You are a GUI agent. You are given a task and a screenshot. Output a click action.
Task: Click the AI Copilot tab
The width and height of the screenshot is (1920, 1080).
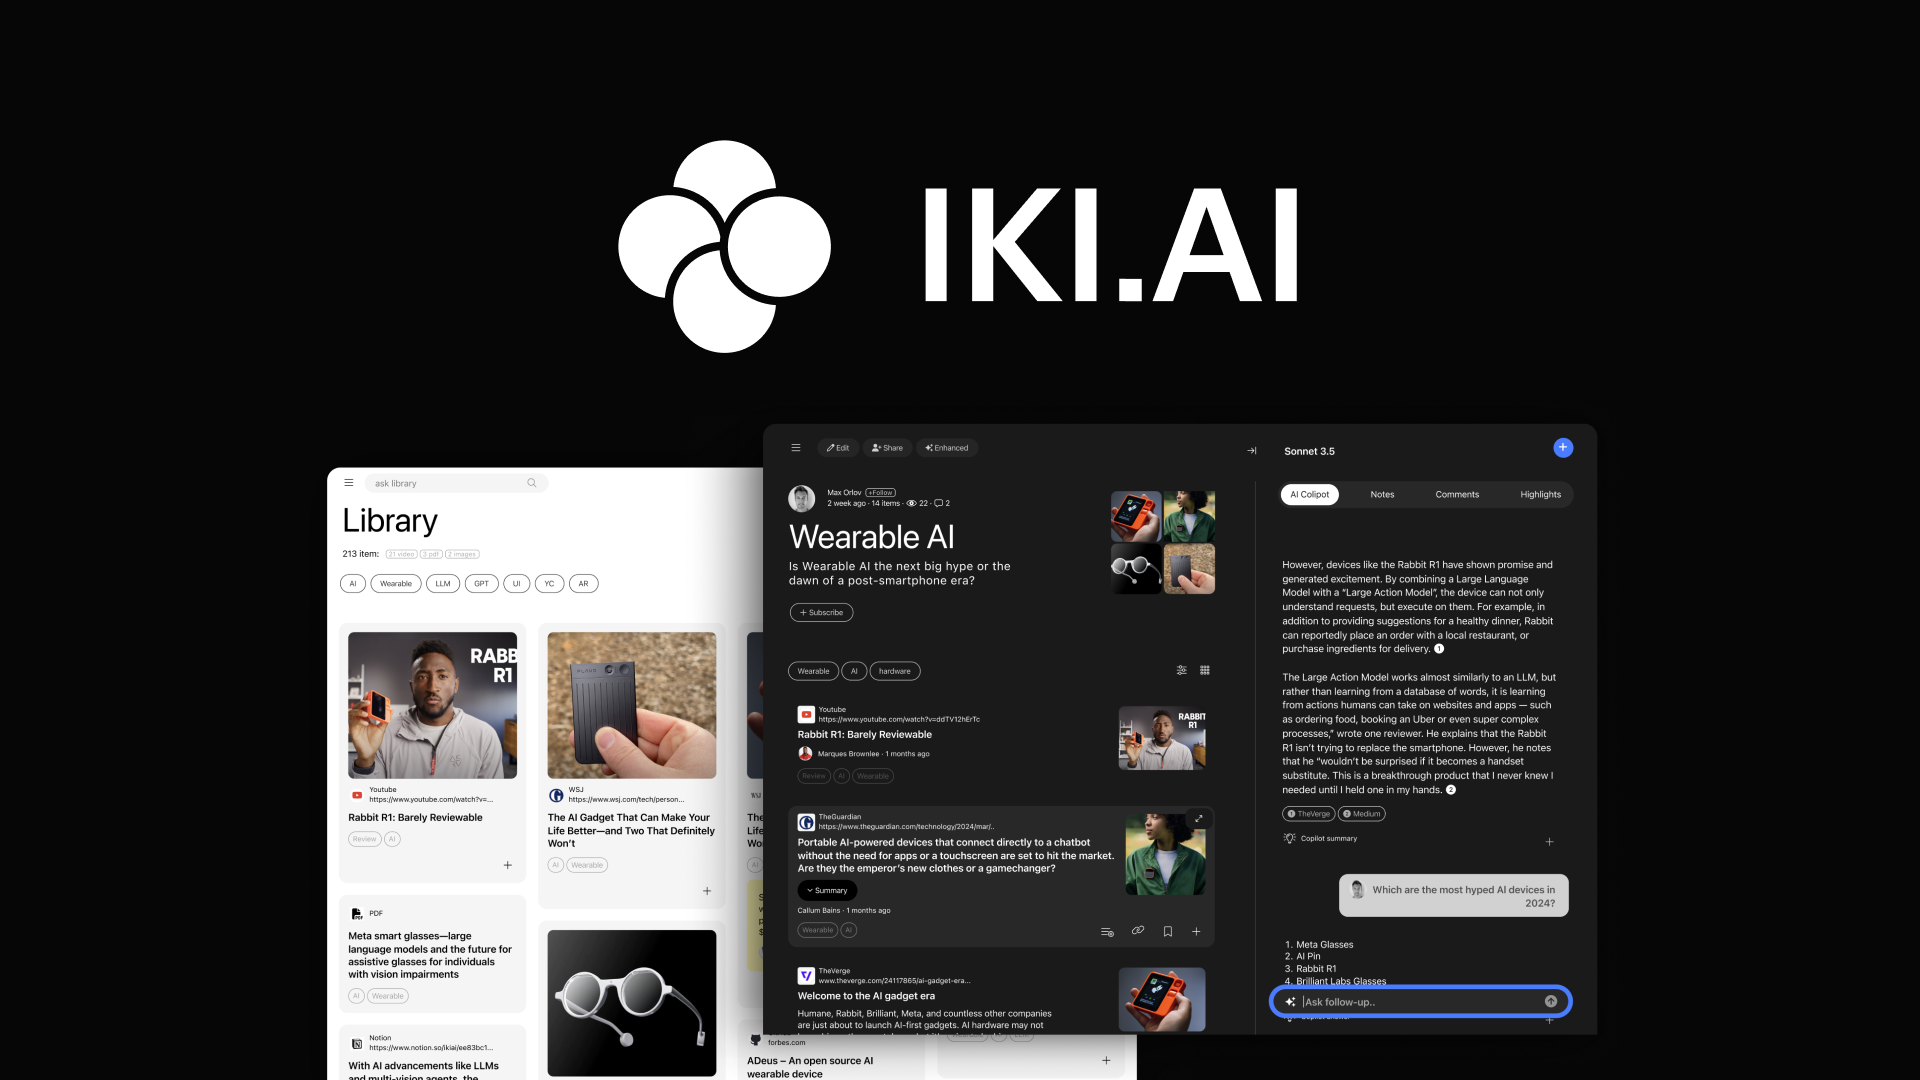click(1308, 493)
